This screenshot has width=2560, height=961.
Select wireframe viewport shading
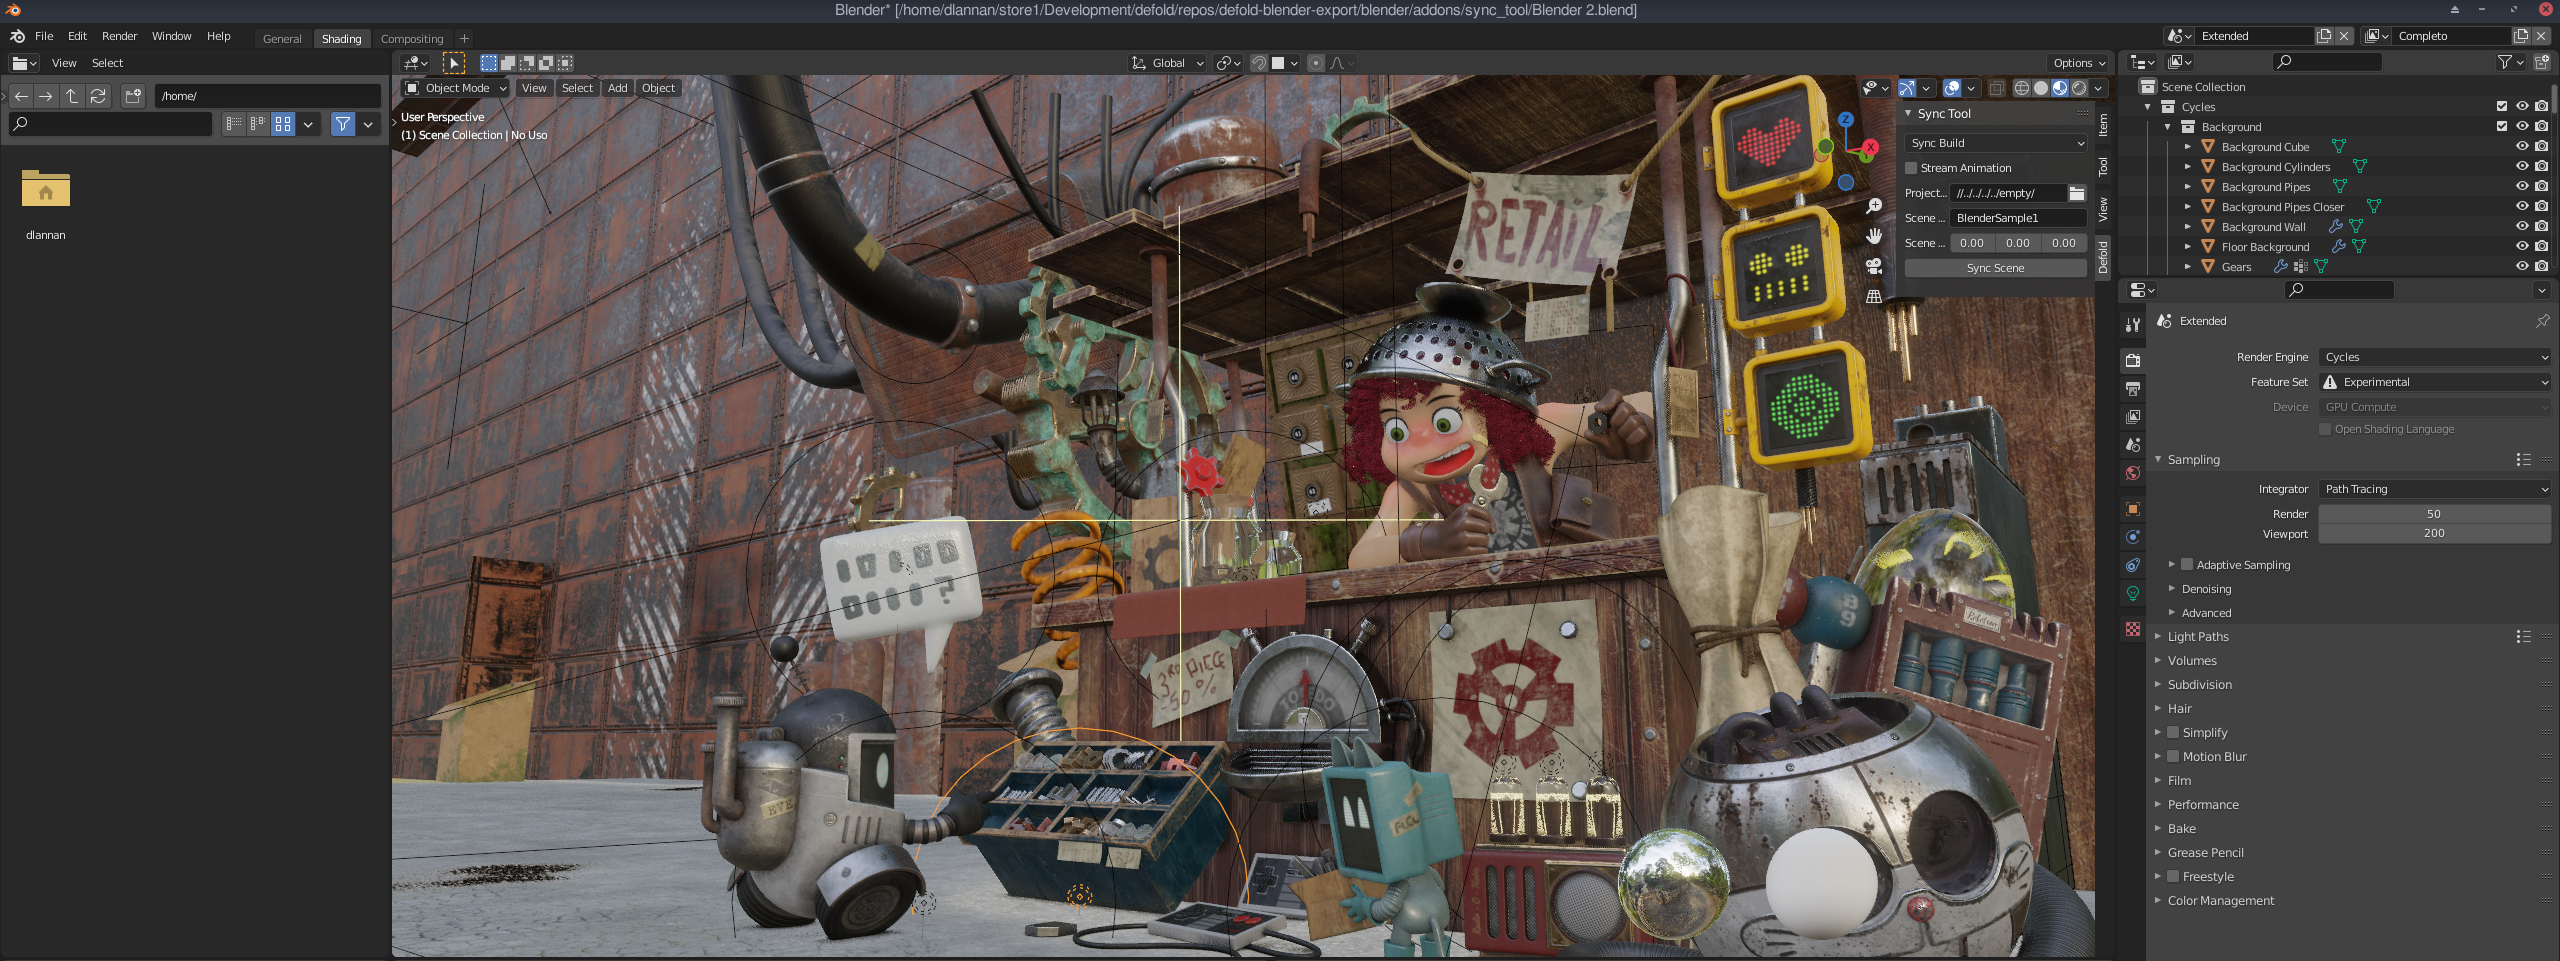(x=2022, y=88)
